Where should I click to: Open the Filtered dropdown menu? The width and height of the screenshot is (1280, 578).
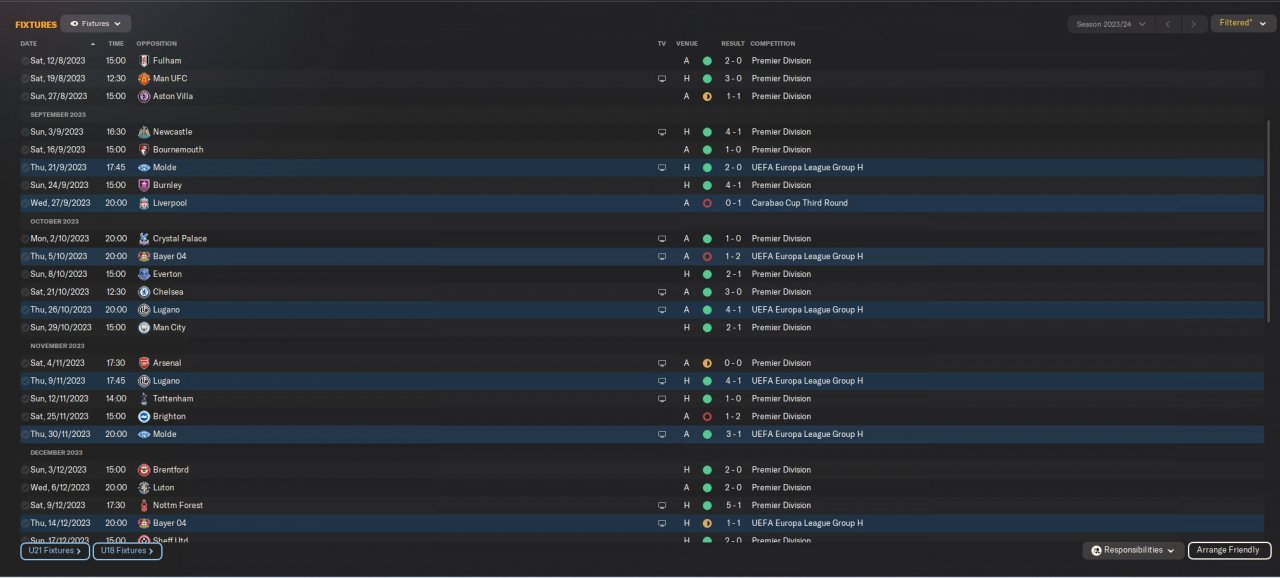[1243, 23]
